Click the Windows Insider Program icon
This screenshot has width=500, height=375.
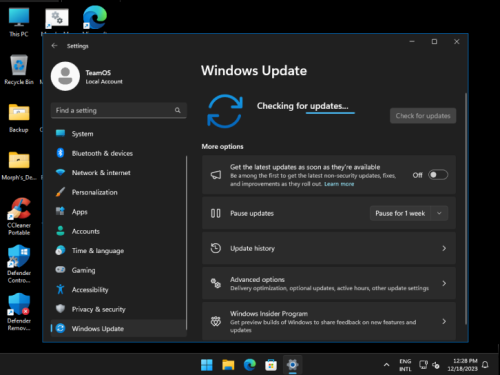coord(216,321)
